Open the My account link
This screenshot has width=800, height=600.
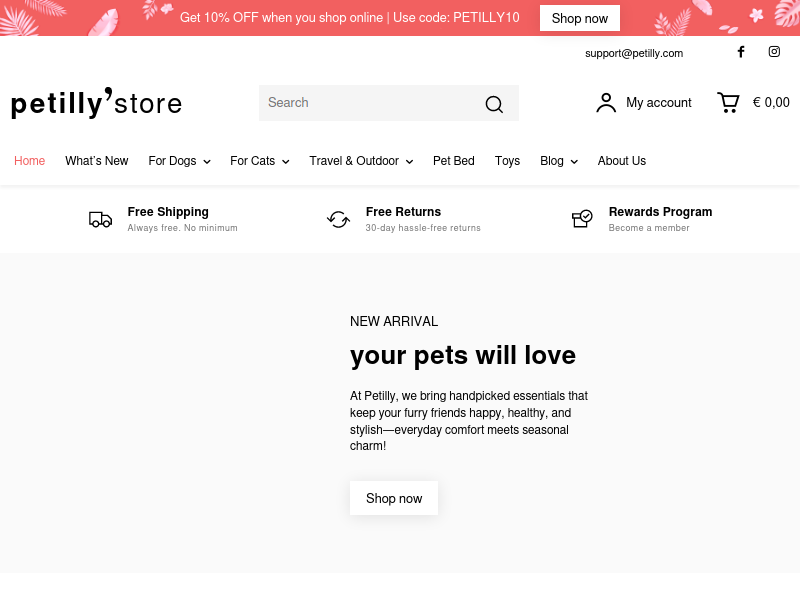click(x=659, y=103)
